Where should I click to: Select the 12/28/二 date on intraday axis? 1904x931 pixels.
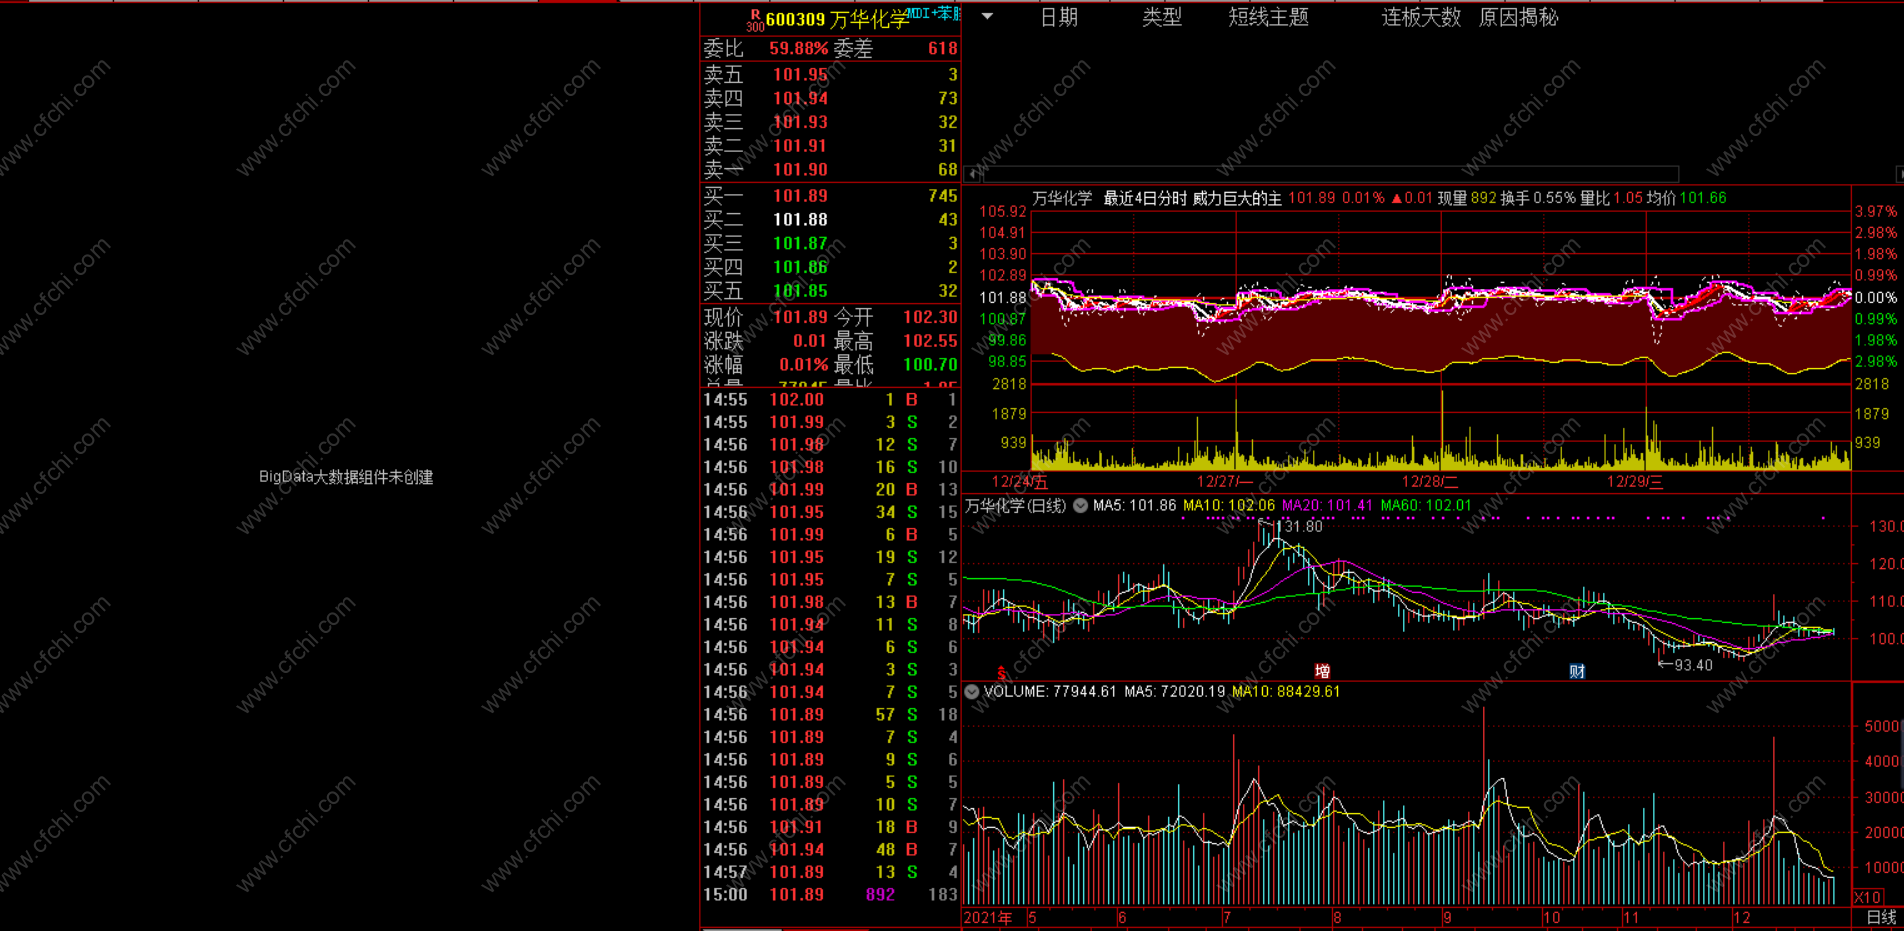pyautogui.click(x=1430, y=482)
